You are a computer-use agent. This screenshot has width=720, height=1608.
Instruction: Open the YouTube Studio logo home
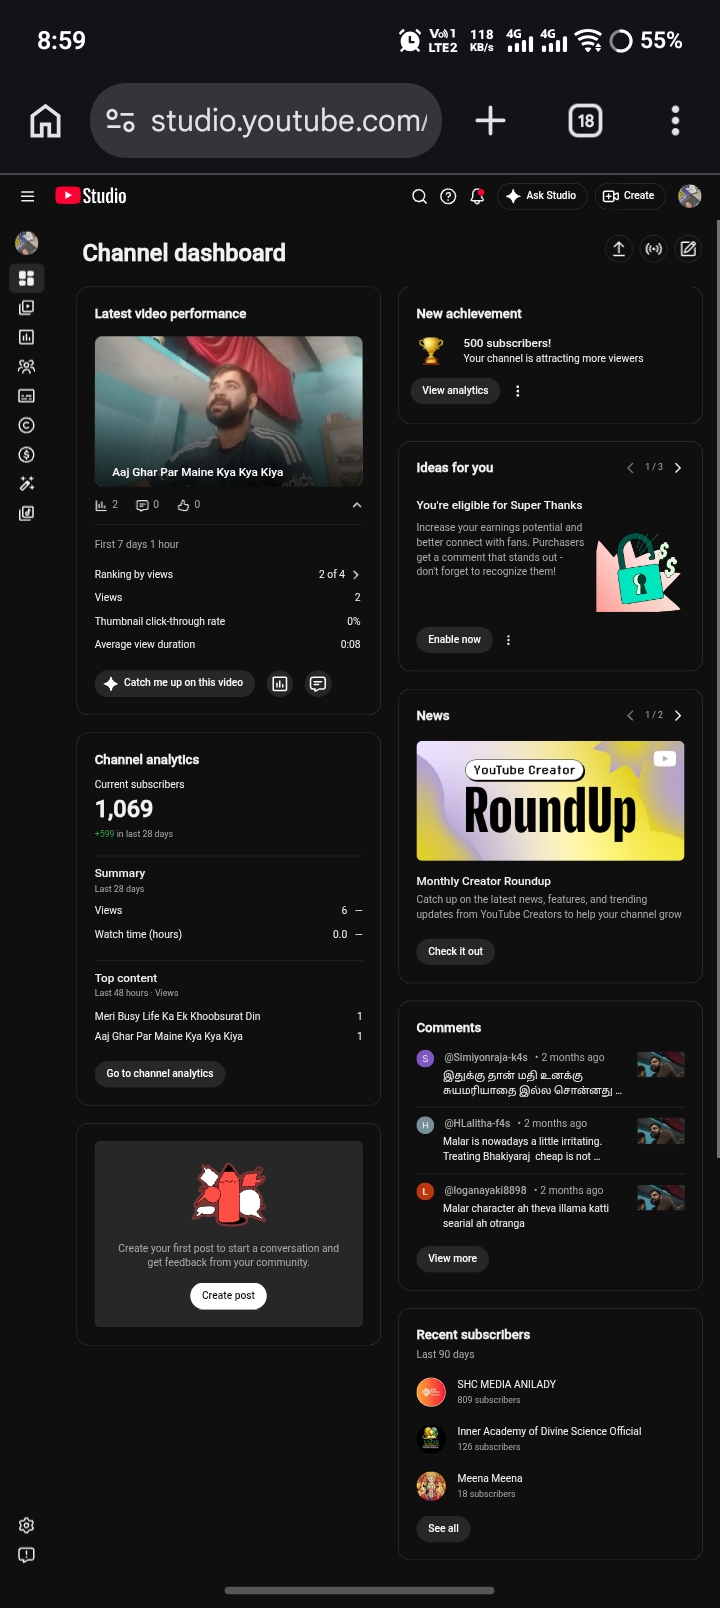coord(91,196)
